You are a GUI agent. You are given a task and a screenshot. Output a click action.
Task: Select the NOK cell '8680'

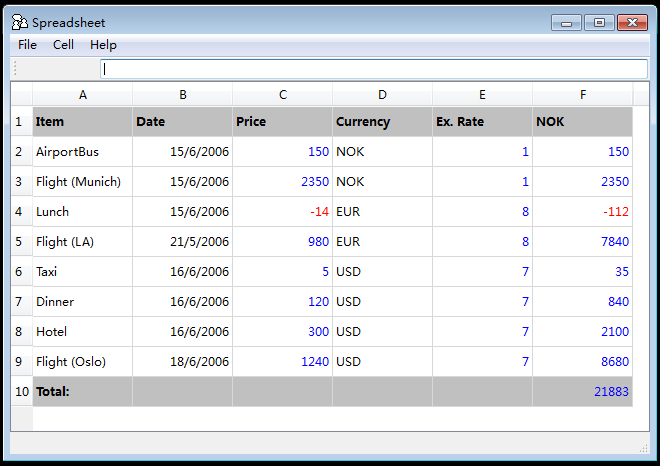[583, 362]
